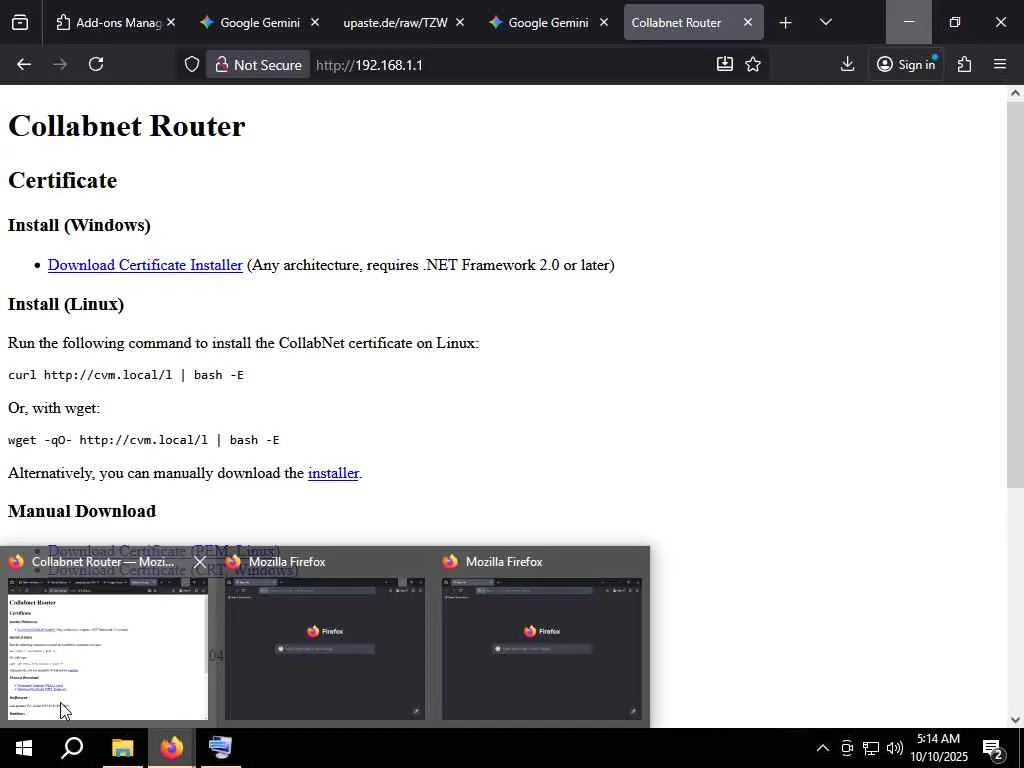
Task: Bookmark this page with the star icon
Action: pos(753,64)
